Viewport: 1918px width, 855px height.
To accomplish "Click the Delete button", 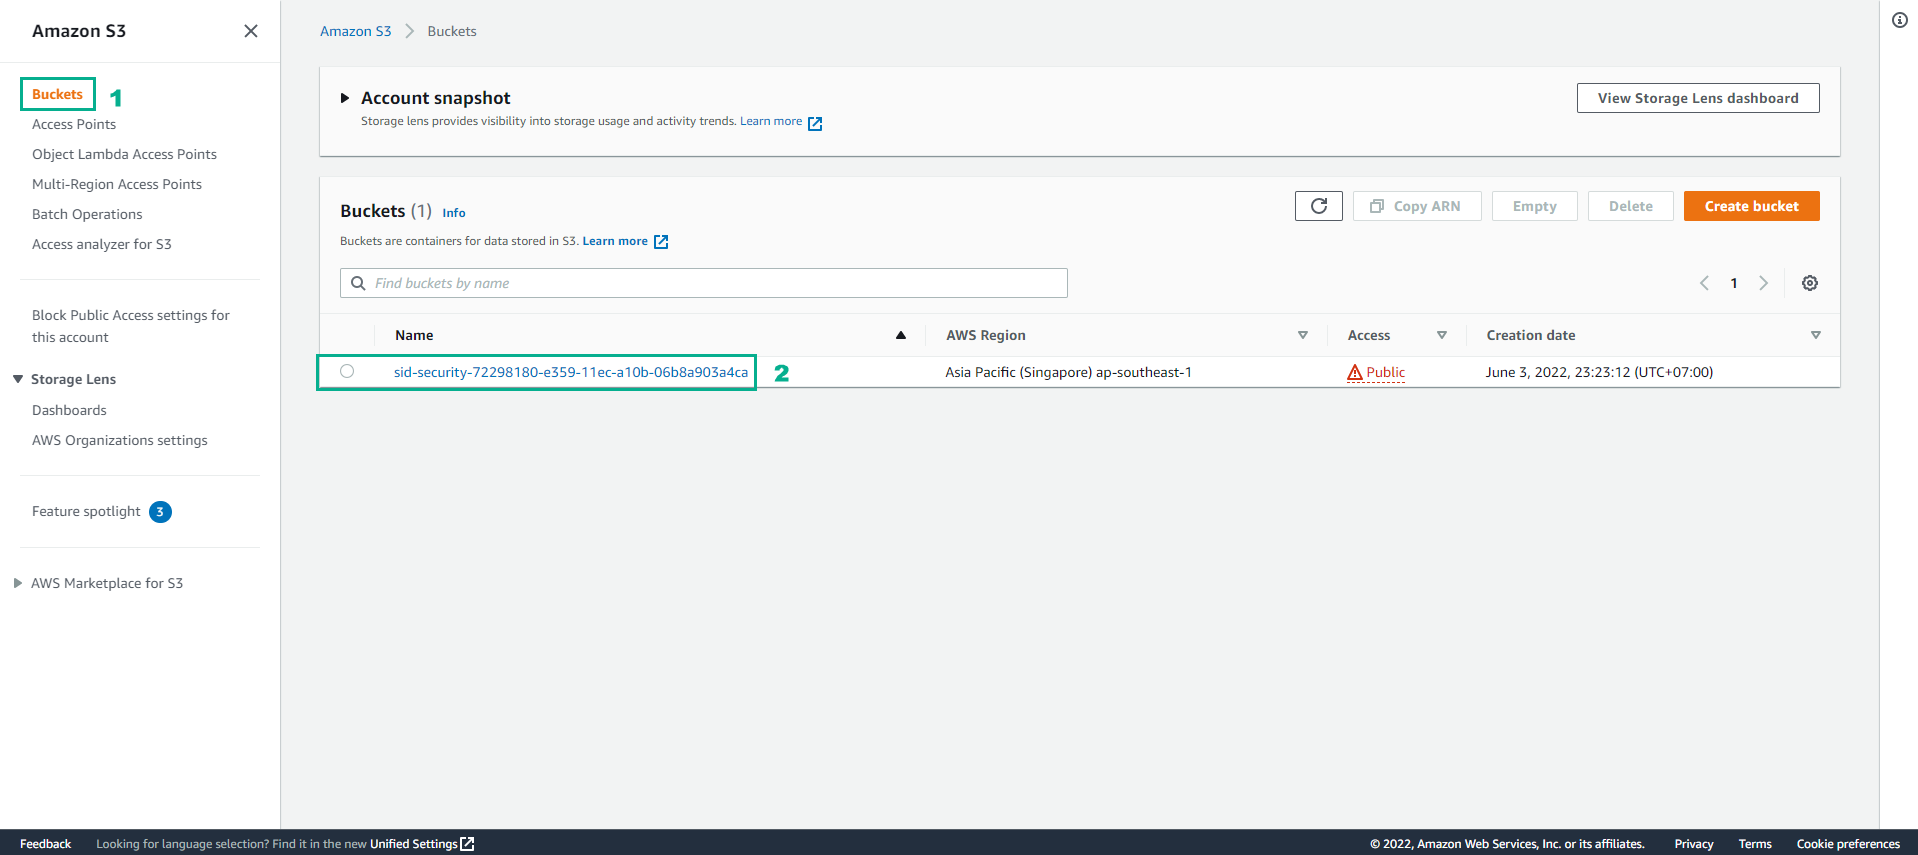I will pos(1630,206).
